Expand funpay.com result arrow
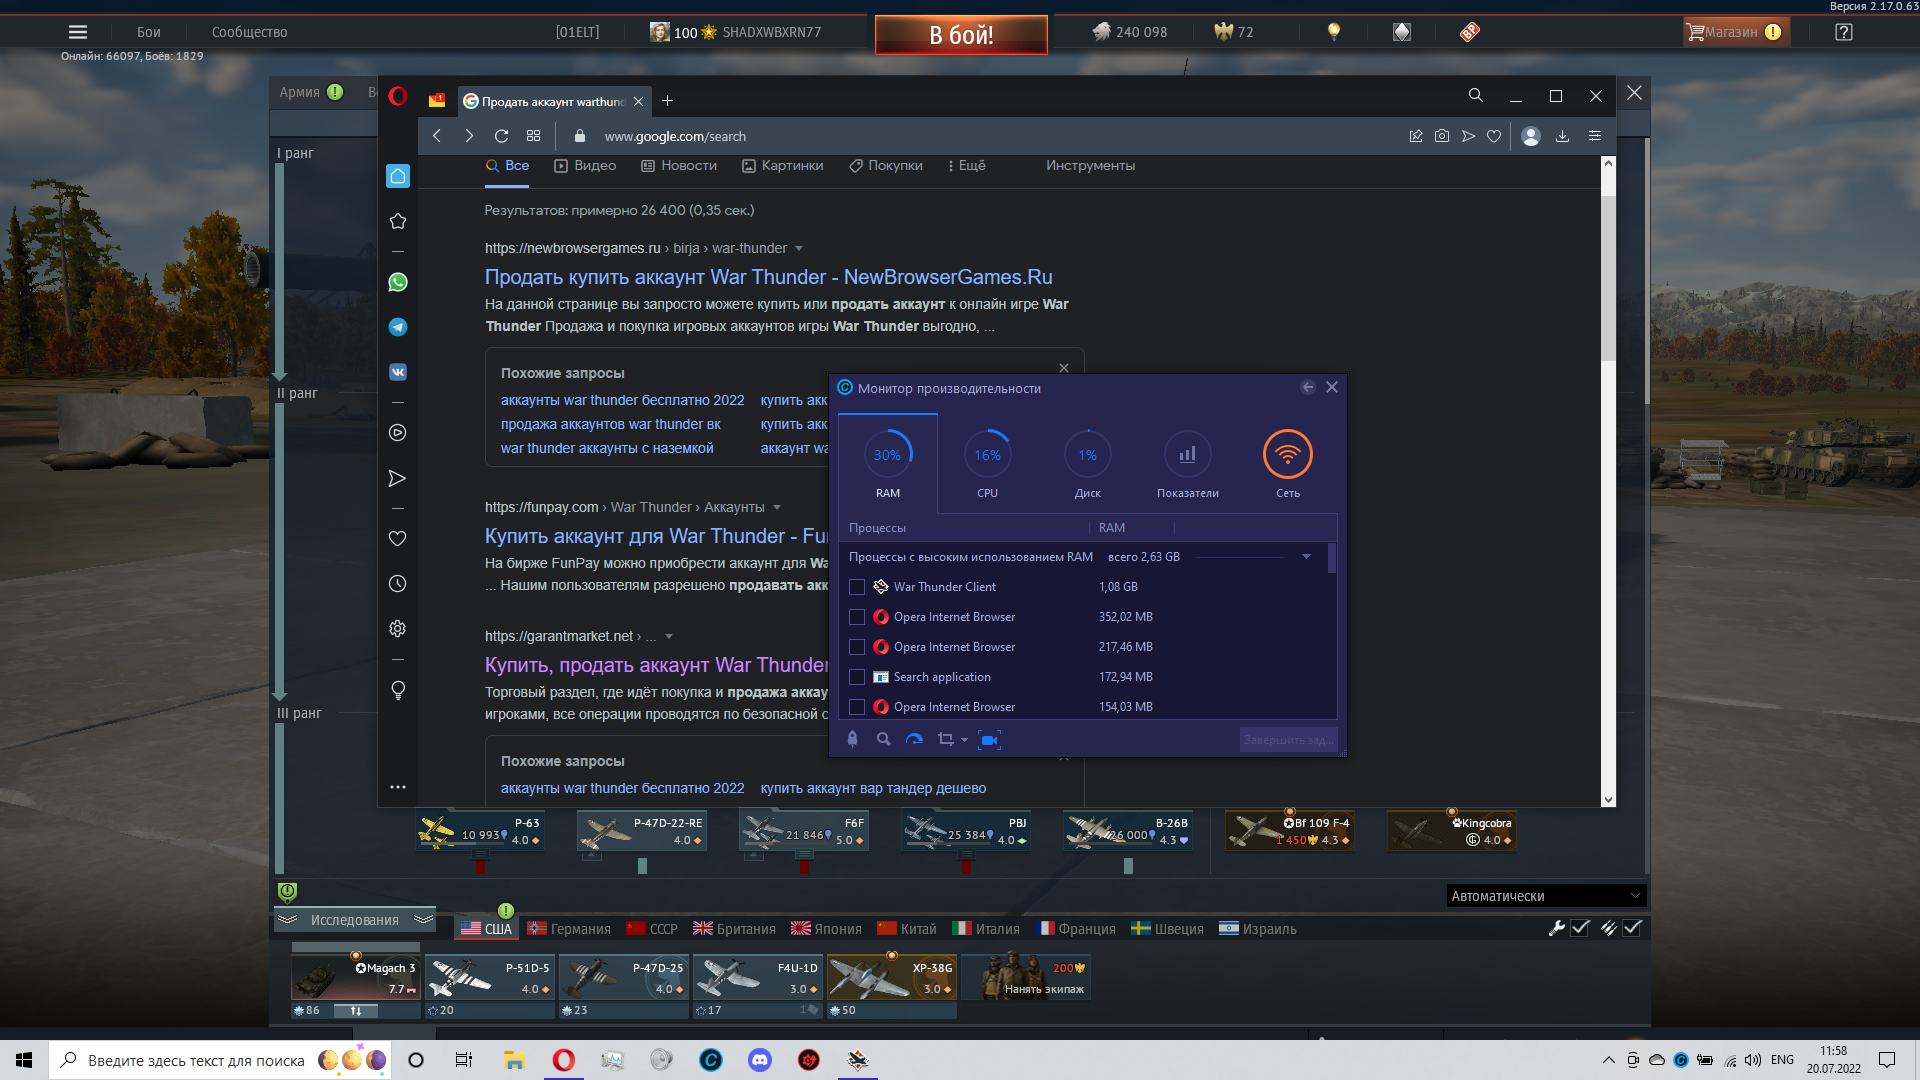Viewport: 1920px width, 1080px height. (777, 507)
